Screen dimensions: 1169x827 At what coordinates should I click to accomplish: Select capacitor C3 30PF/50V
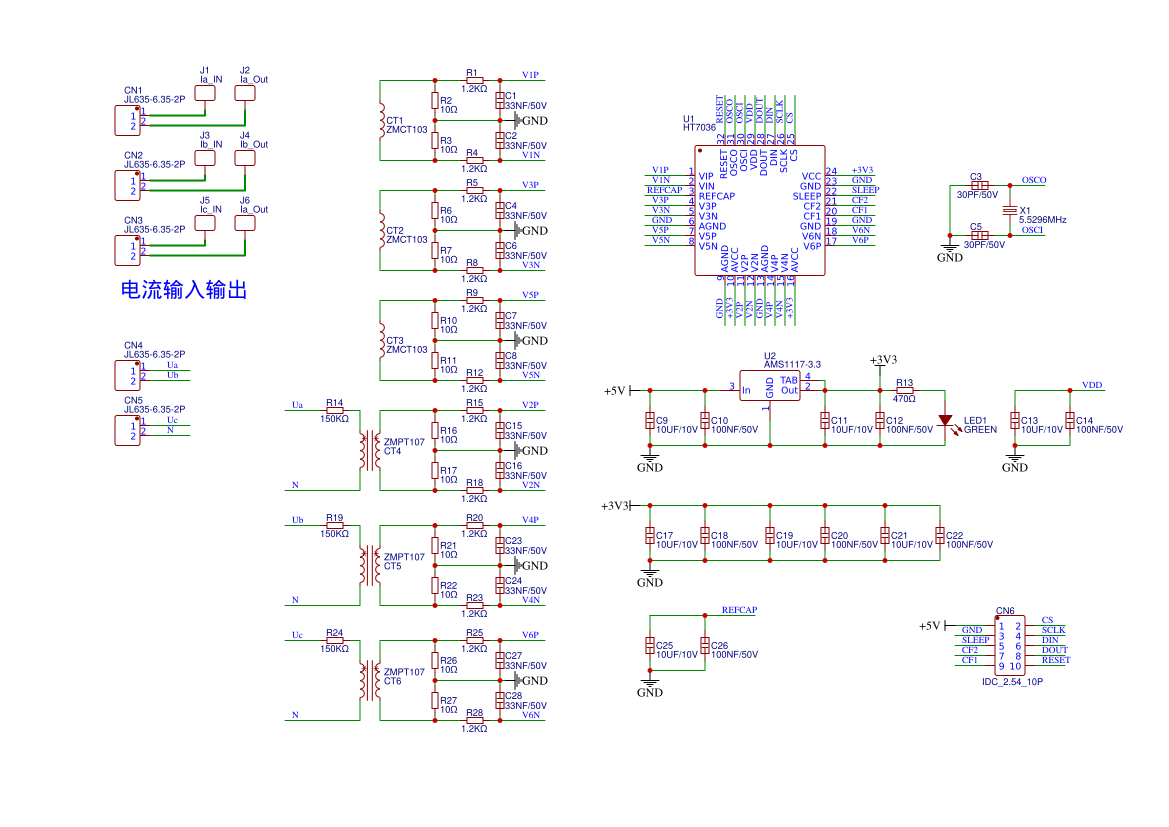coord(980,185)
